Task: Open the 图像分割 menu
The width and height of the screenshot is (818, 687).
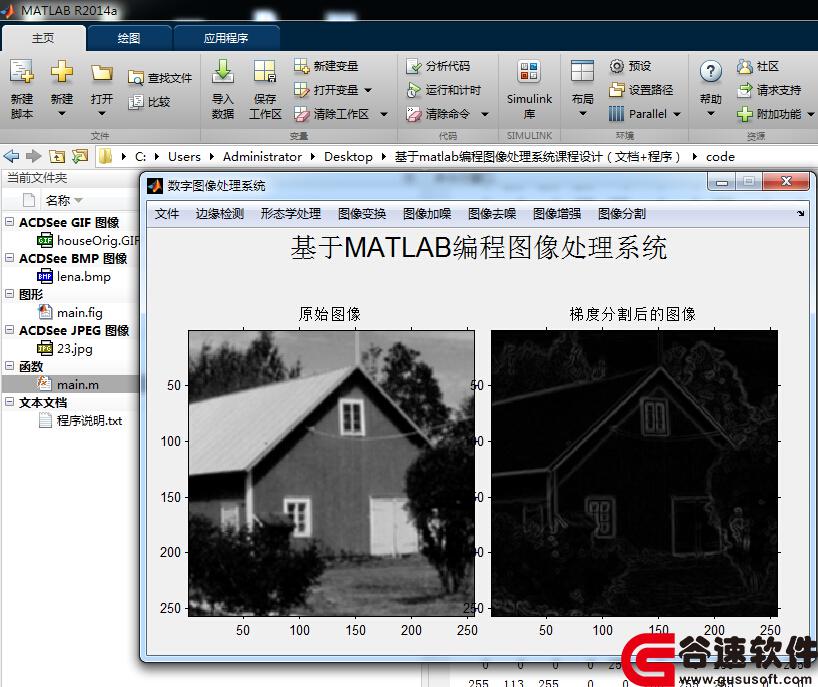Action: click(x=622, y=213)
